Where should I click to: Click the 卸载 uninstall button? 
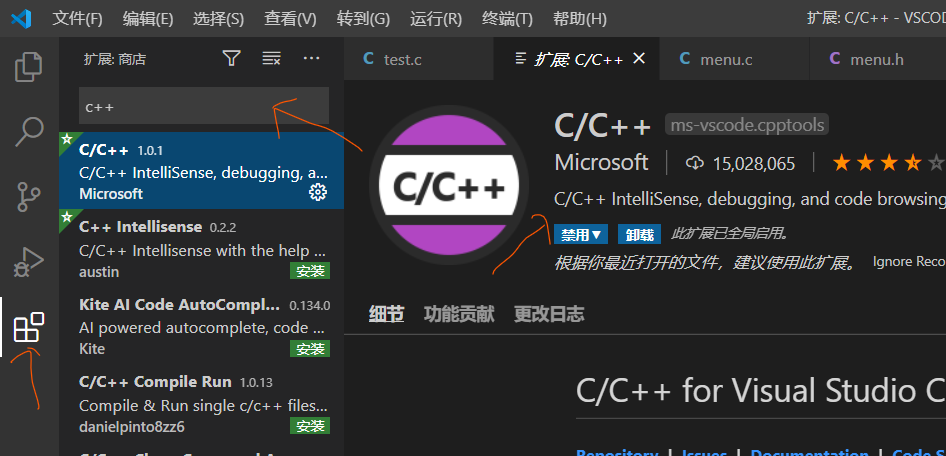pos(640,234)
